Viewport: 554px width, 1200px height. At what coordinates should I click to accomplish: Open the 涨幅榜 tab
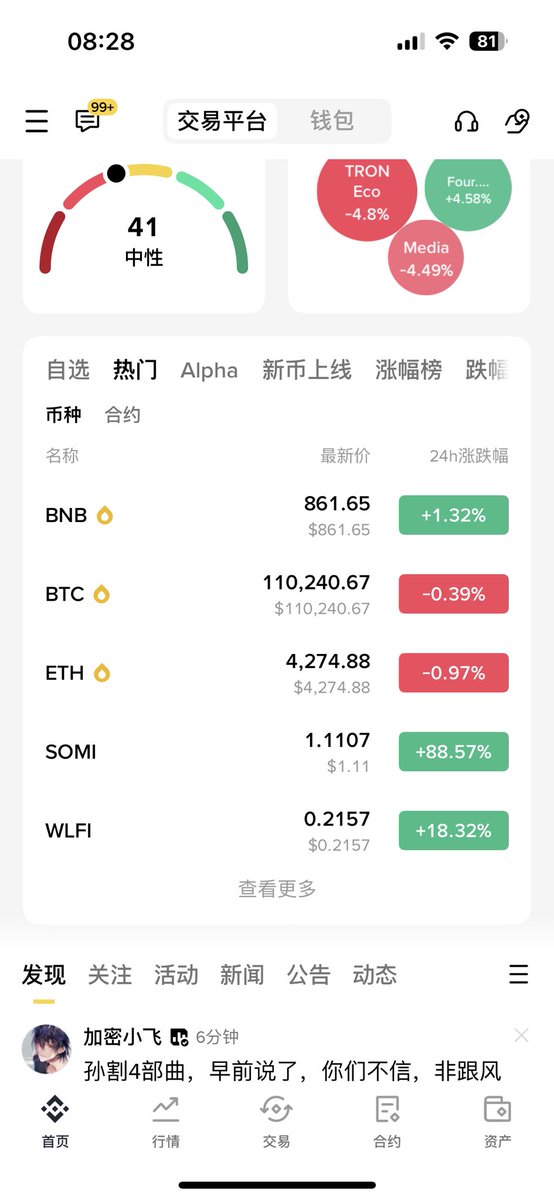408,370
